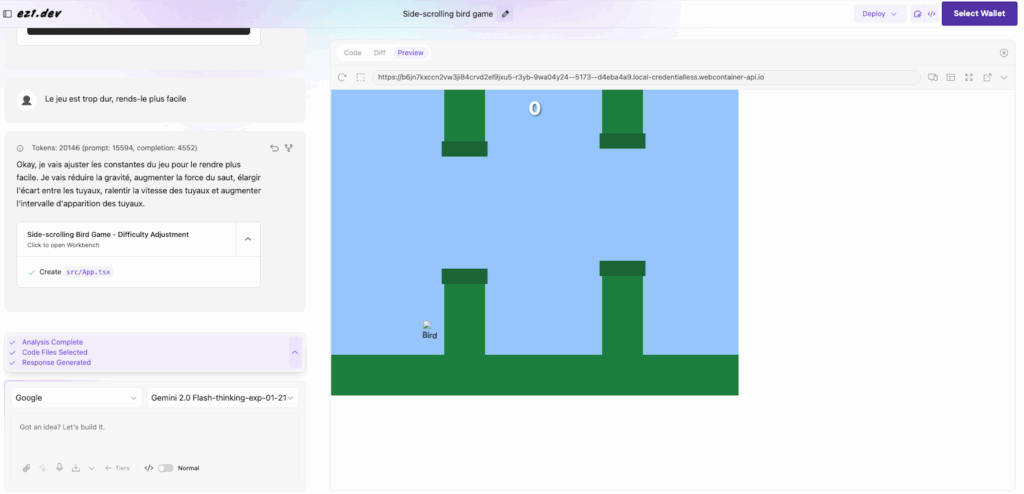The image size is (1024, 494).
Task: Switch to the Code tab
Action: pyautogui.click(x=352, y=53)
